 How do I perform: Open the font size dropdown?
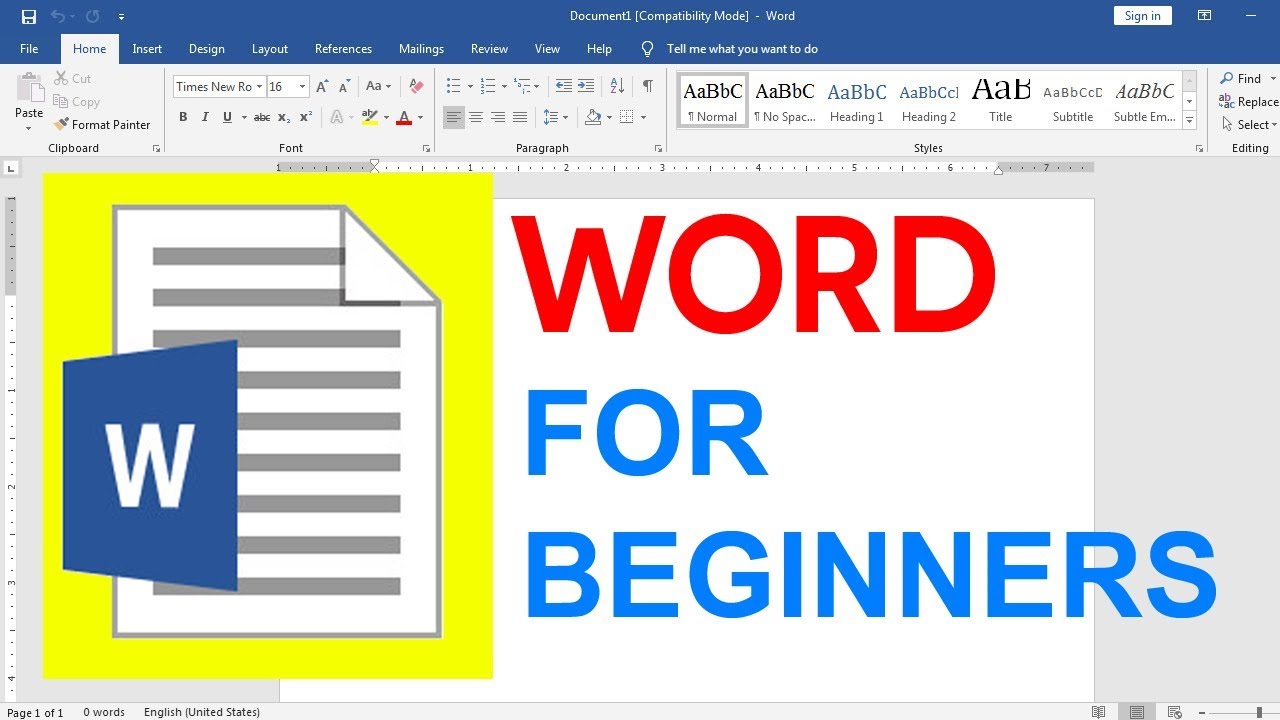pyautogui.click(x=302, y=87)
